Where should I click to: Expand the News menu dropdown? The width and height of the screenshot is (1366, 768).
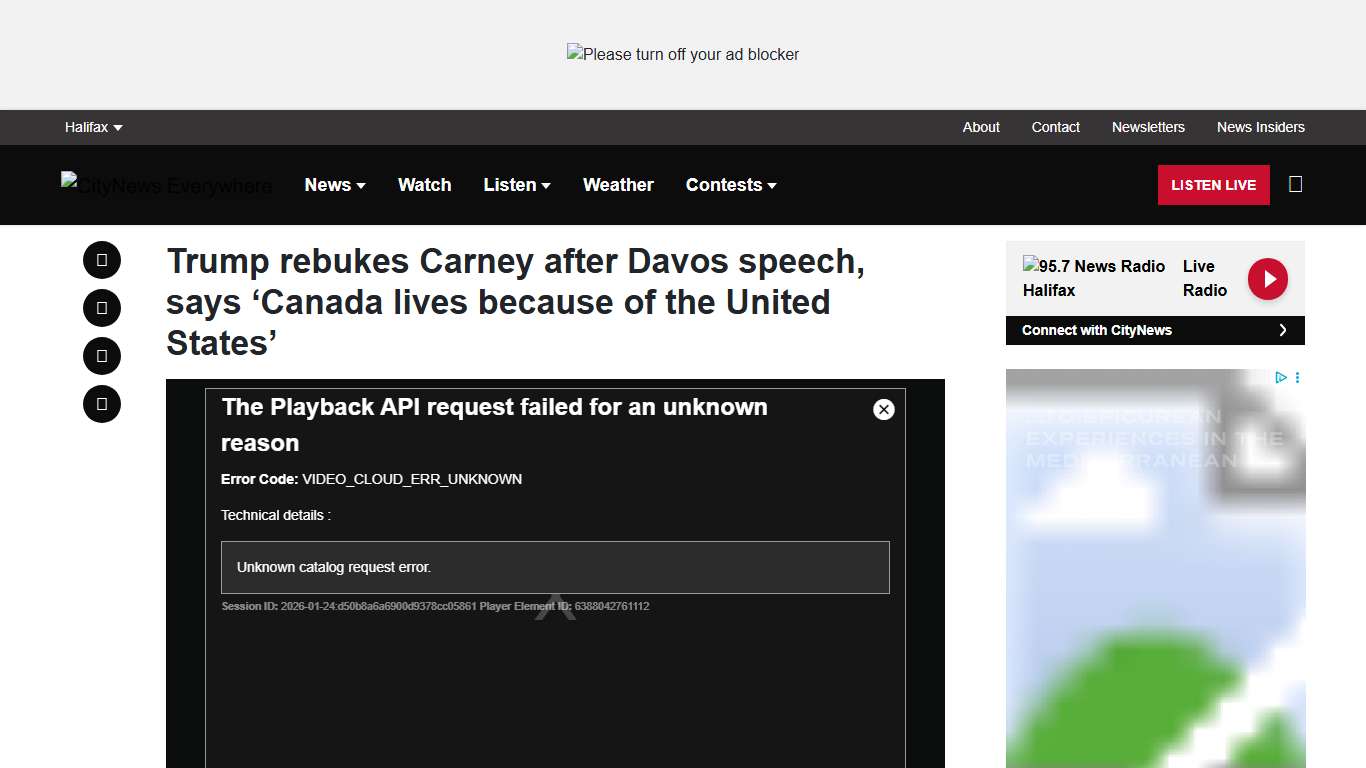click(x=335, y=185)
